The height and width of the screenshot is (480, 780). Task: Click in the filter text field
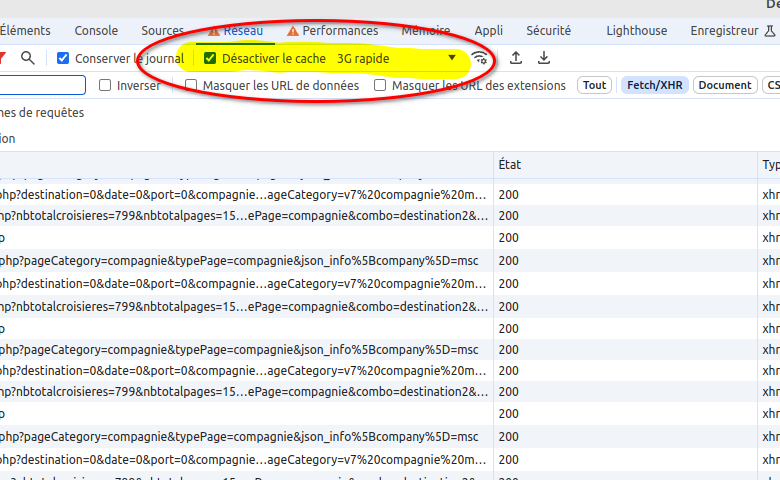point(40,86)
